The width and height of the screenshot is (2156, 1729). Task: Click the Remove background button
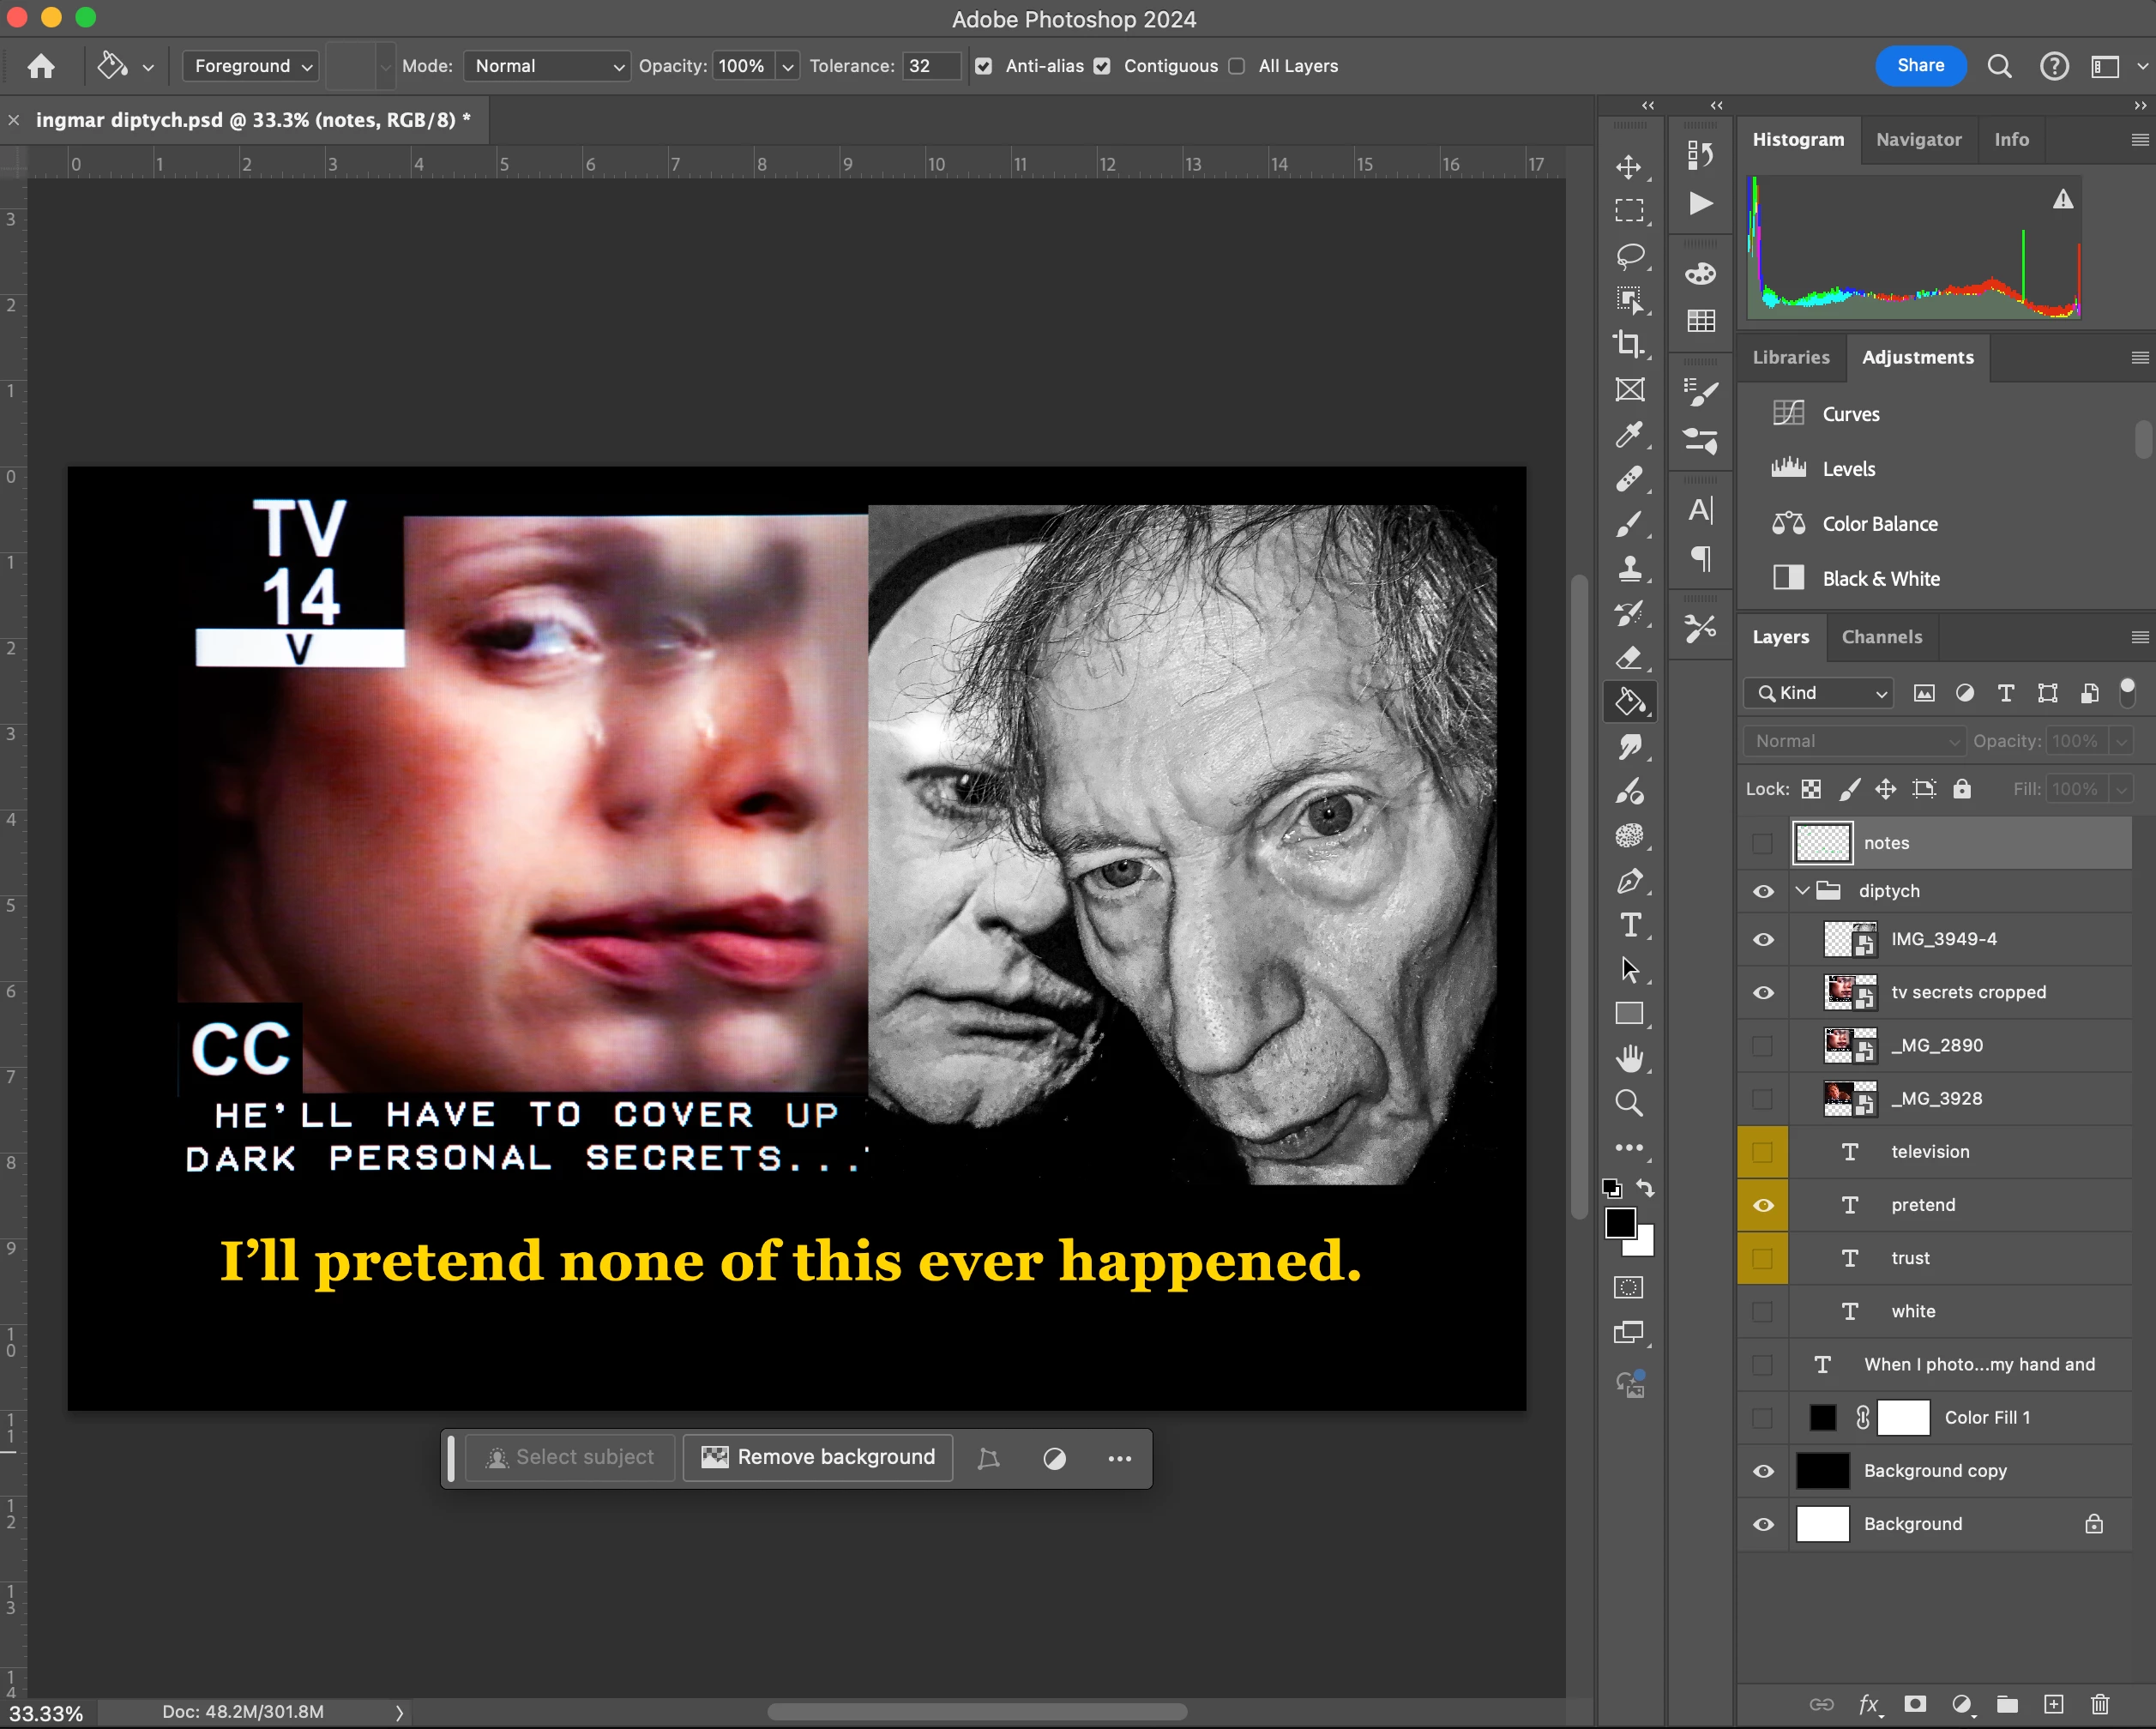(818, 1457)
